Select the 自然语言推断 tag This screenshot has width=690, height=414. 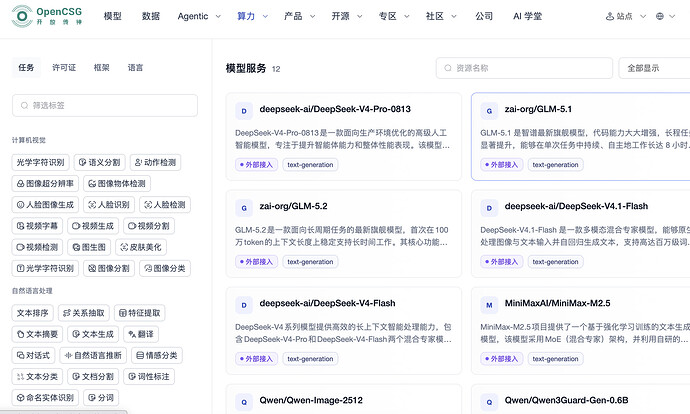click(x=93, y=355)
